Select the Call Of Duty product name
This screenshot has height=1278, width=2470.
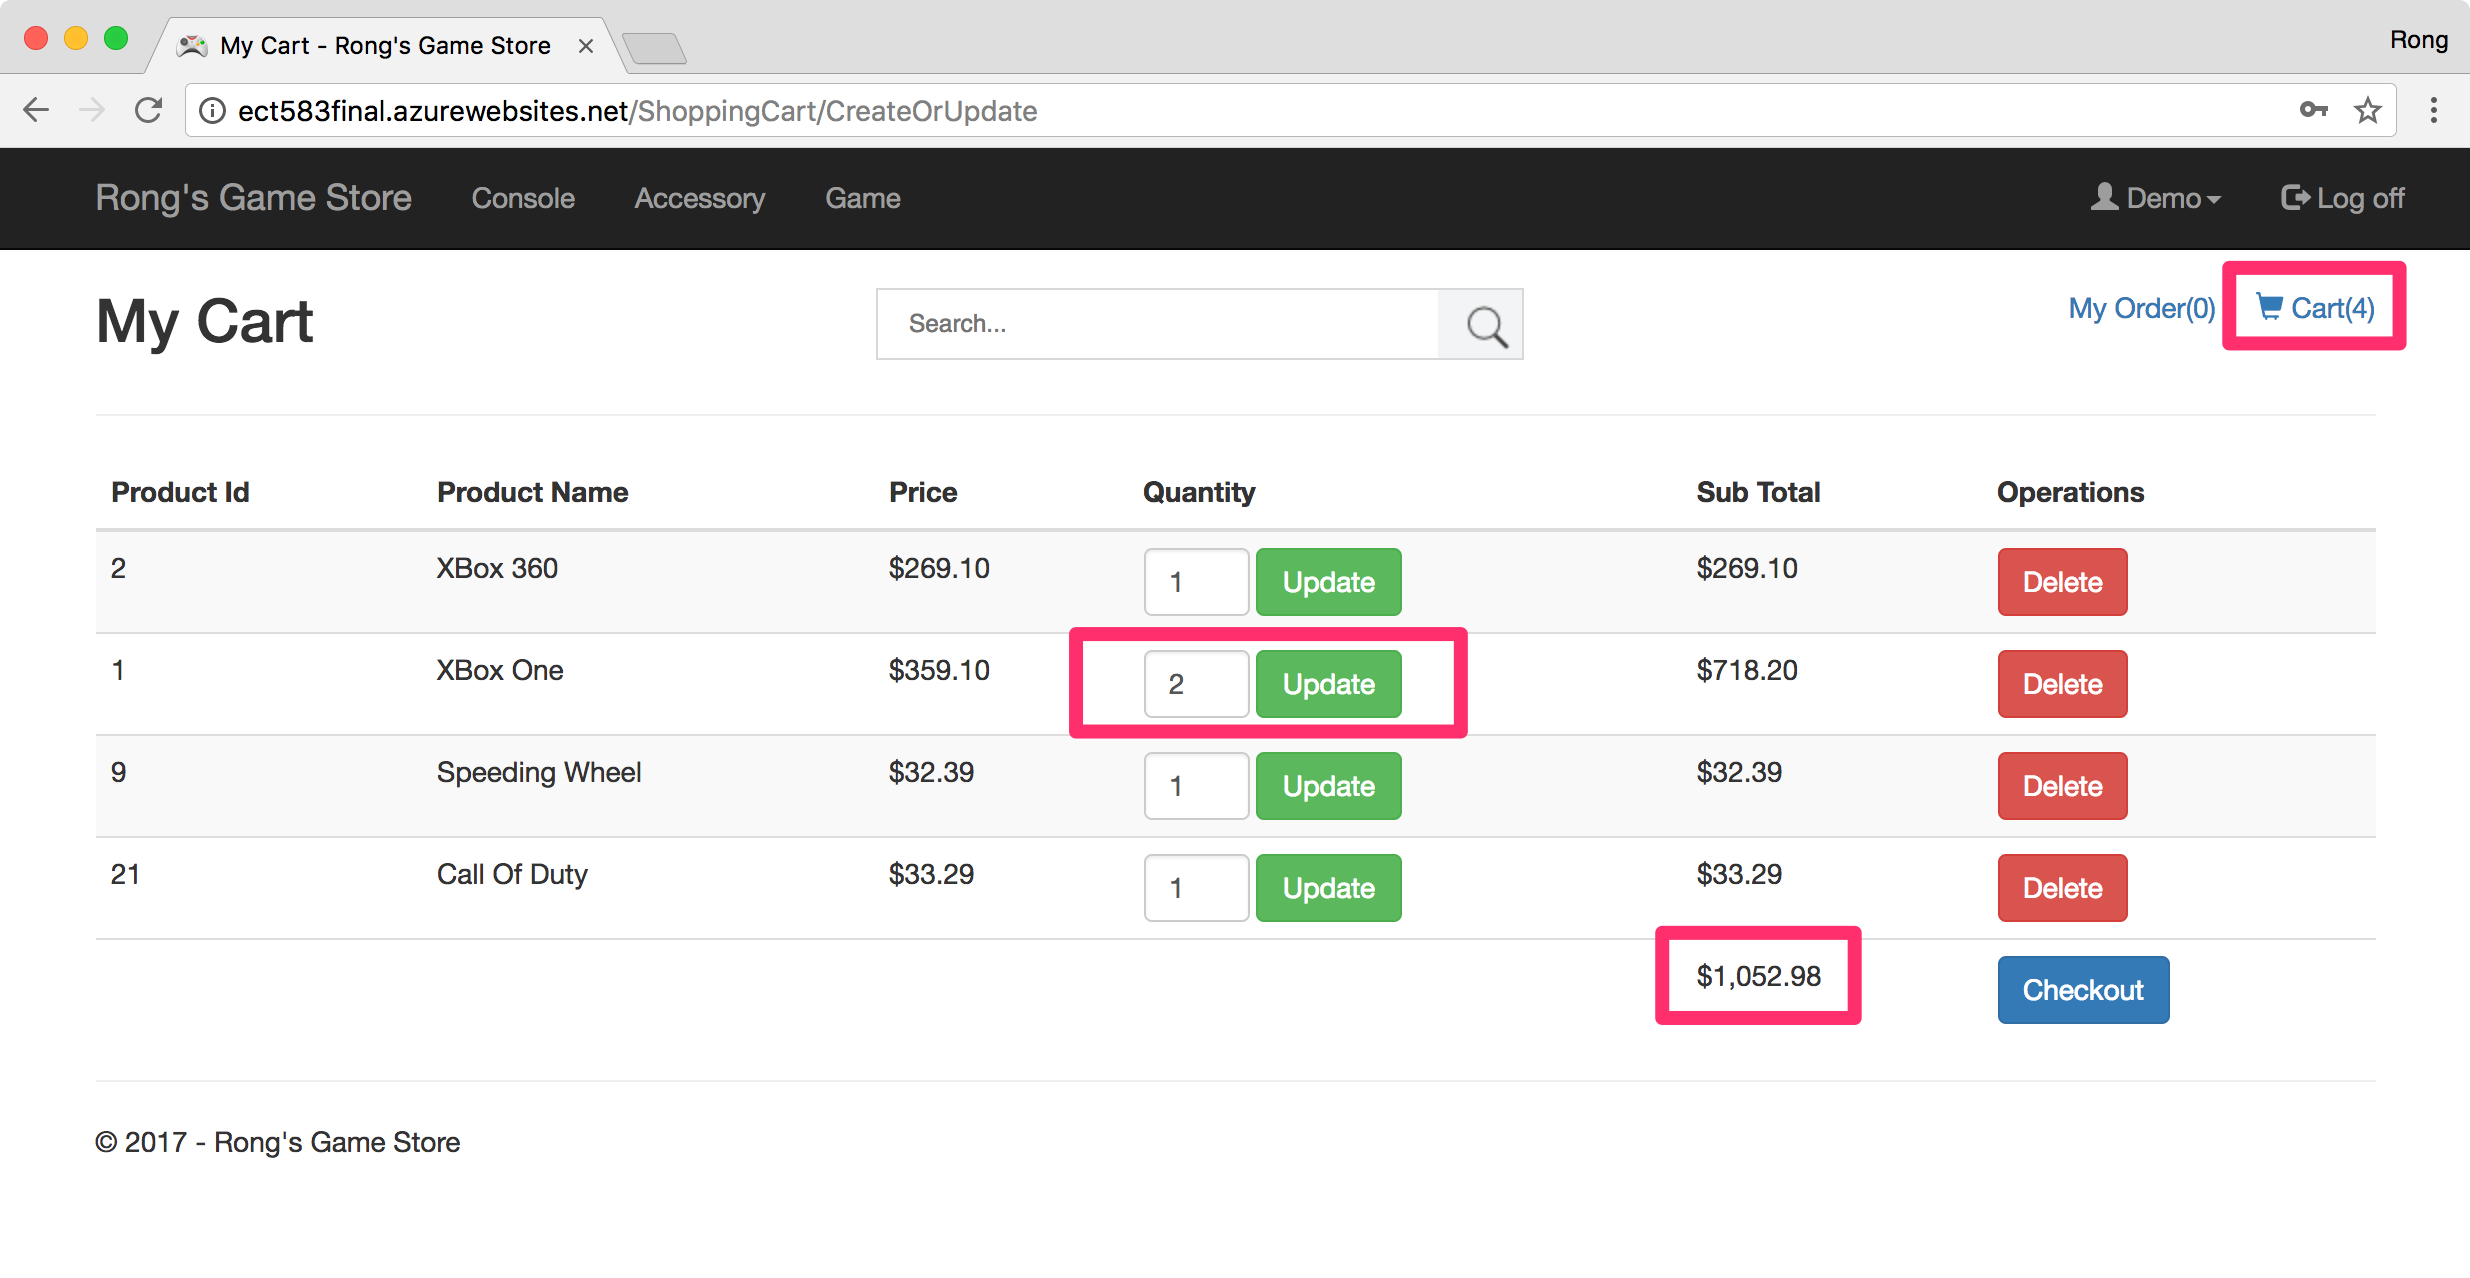coord(512,874)
